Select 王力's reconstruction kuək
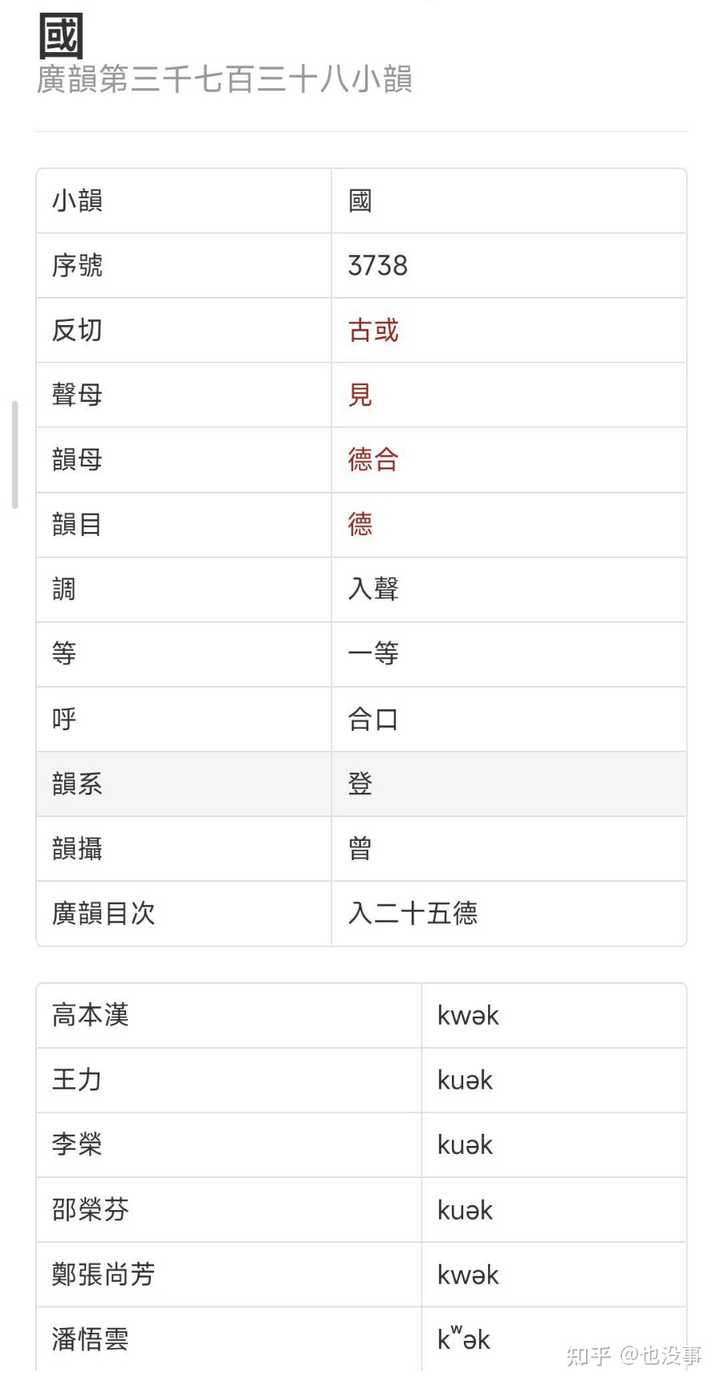Screen dimensions: 720x1385 pyautogui.click(x=465, y=1081)
